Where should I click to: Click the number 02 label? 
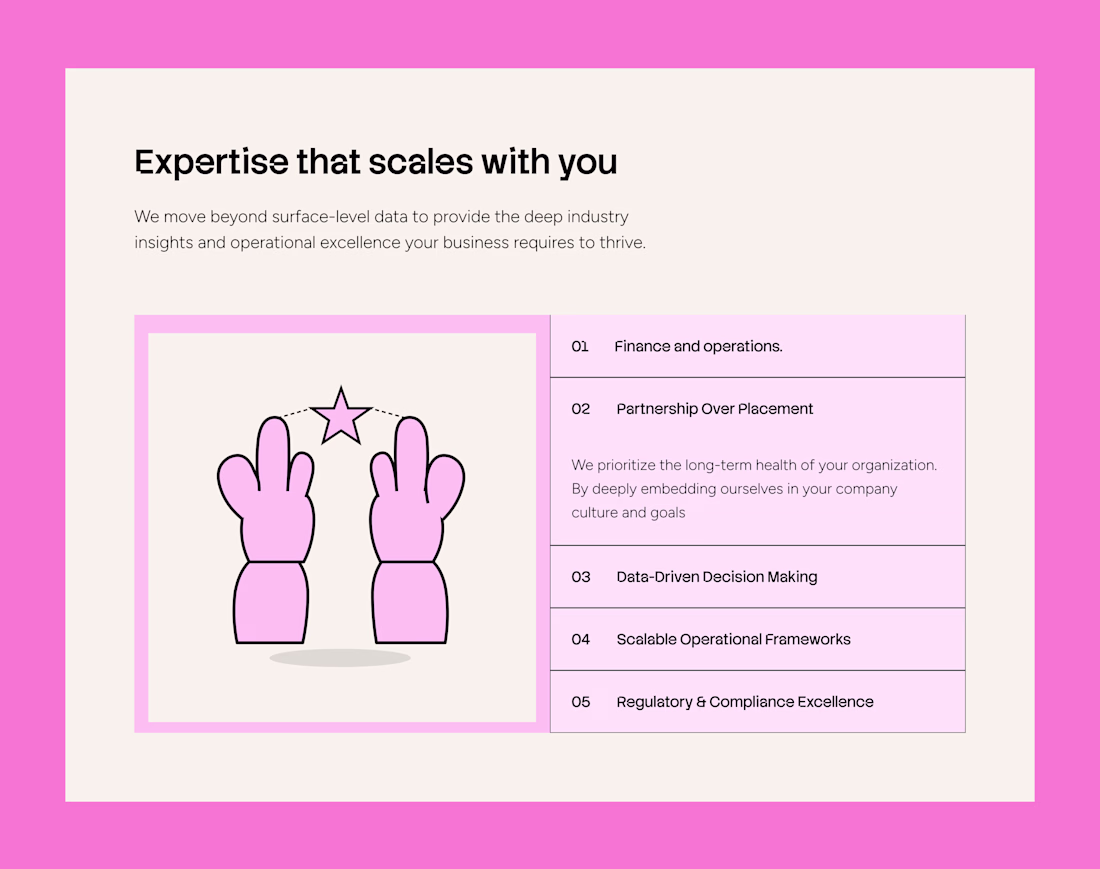581,409
